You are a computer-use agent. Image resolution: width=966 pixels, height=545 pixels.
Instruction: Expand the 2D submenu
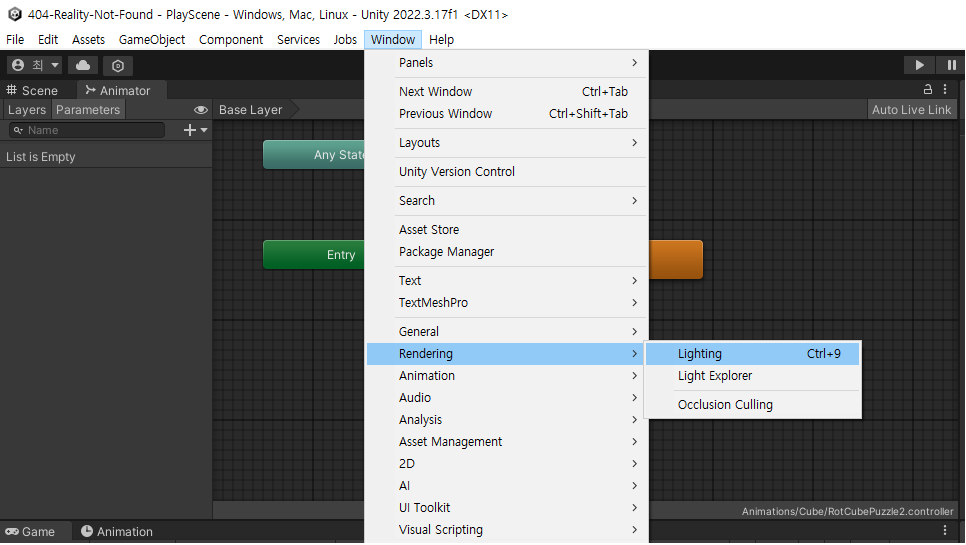point(507,464)
